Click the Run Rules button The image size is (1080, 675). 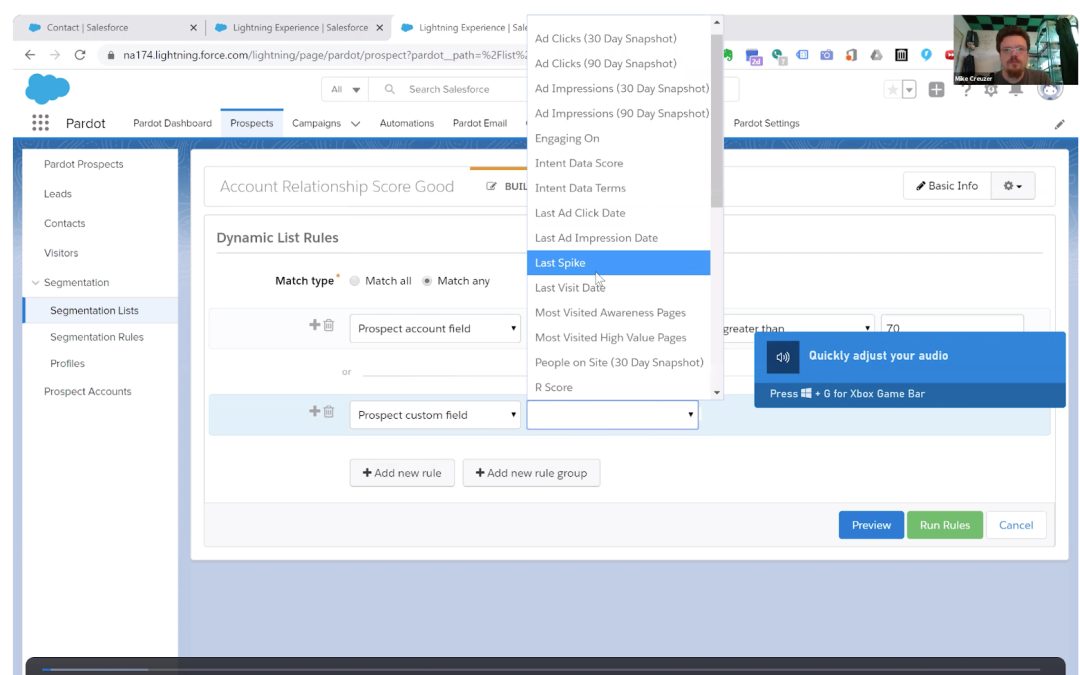944,525
